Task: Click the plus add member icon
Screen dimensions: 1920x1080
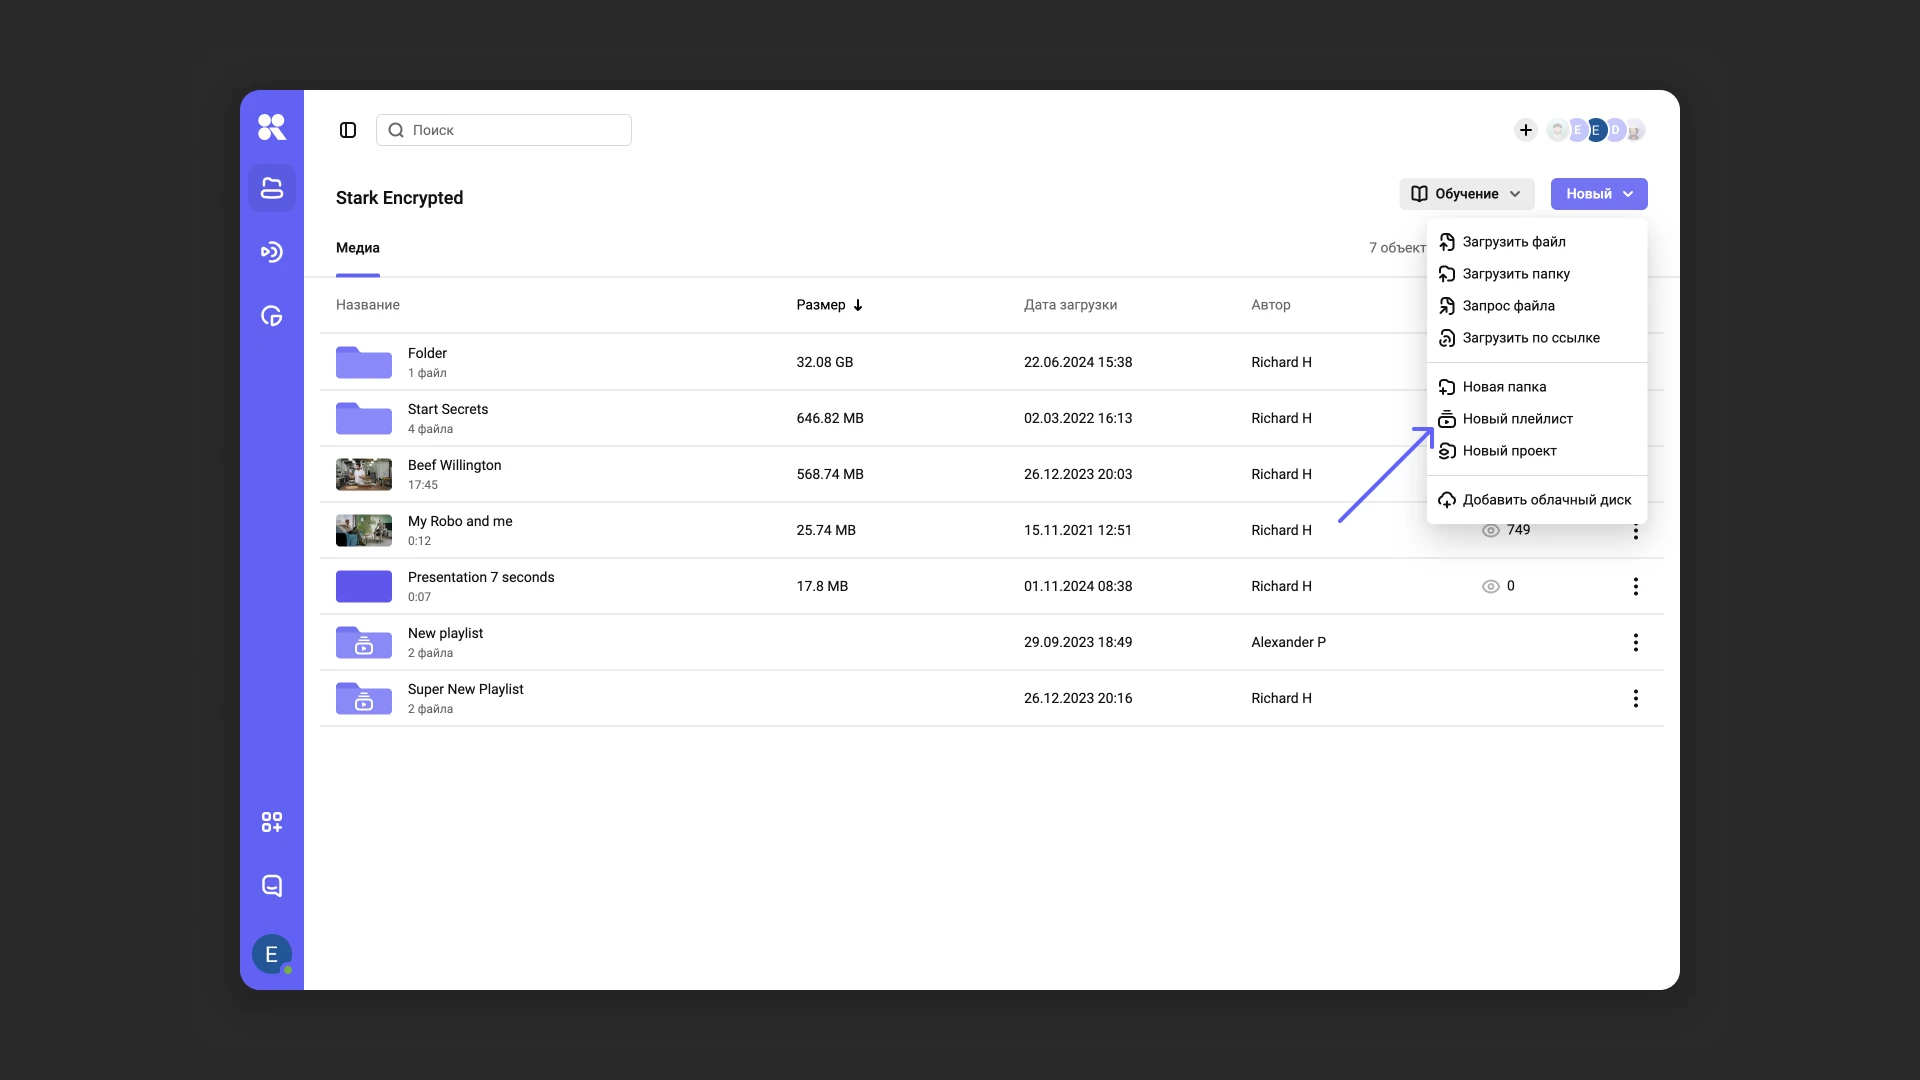Action: (x=1525, y=130)
